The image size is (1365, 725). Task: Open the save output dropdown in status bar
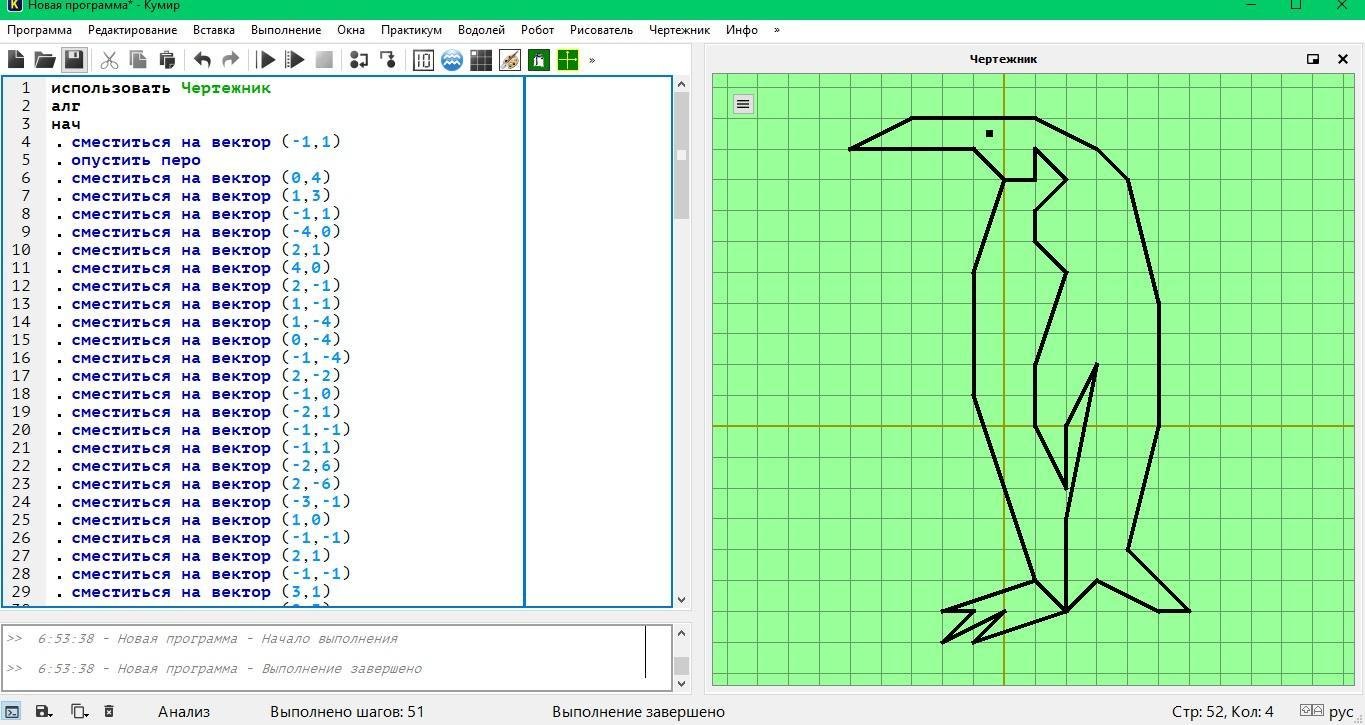(44, 711)
